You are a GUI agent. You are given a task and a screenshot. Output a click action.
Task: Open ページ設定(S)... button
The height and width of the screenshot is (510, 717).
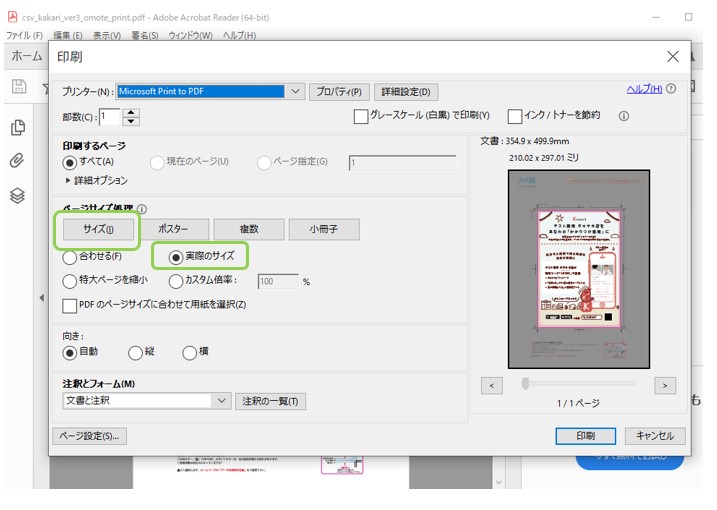pyautogui.click(x=90, y=436)
